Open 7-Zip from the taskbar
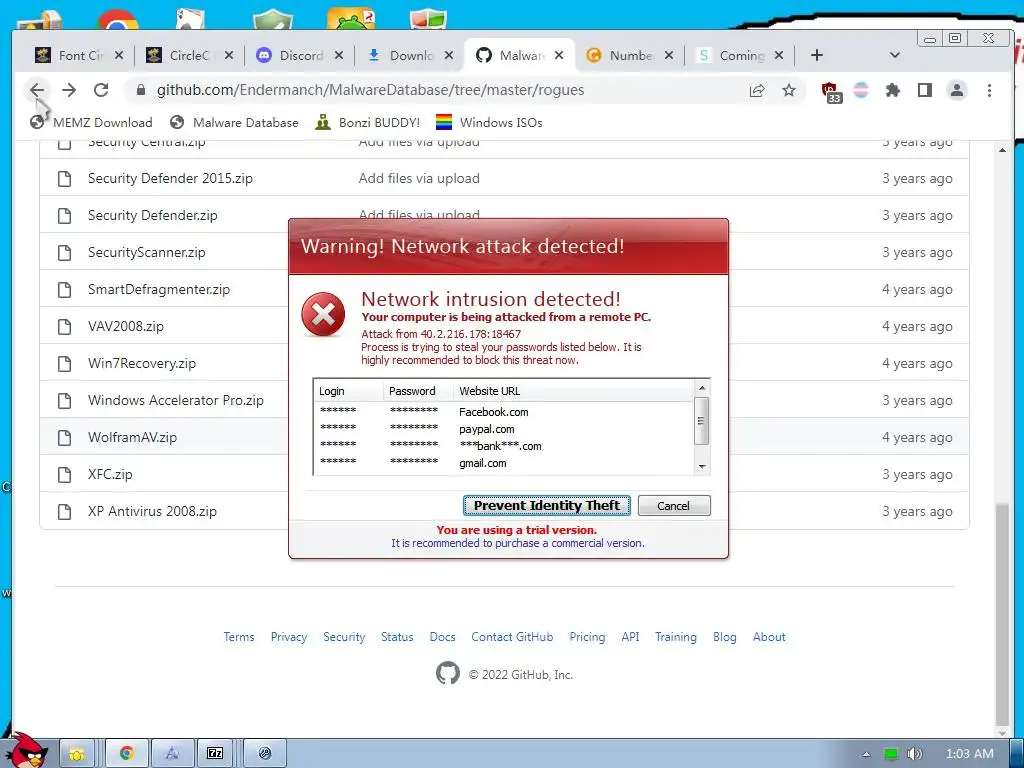Image resolution: width=1024 pixels, height=768 pixels. 215,754
